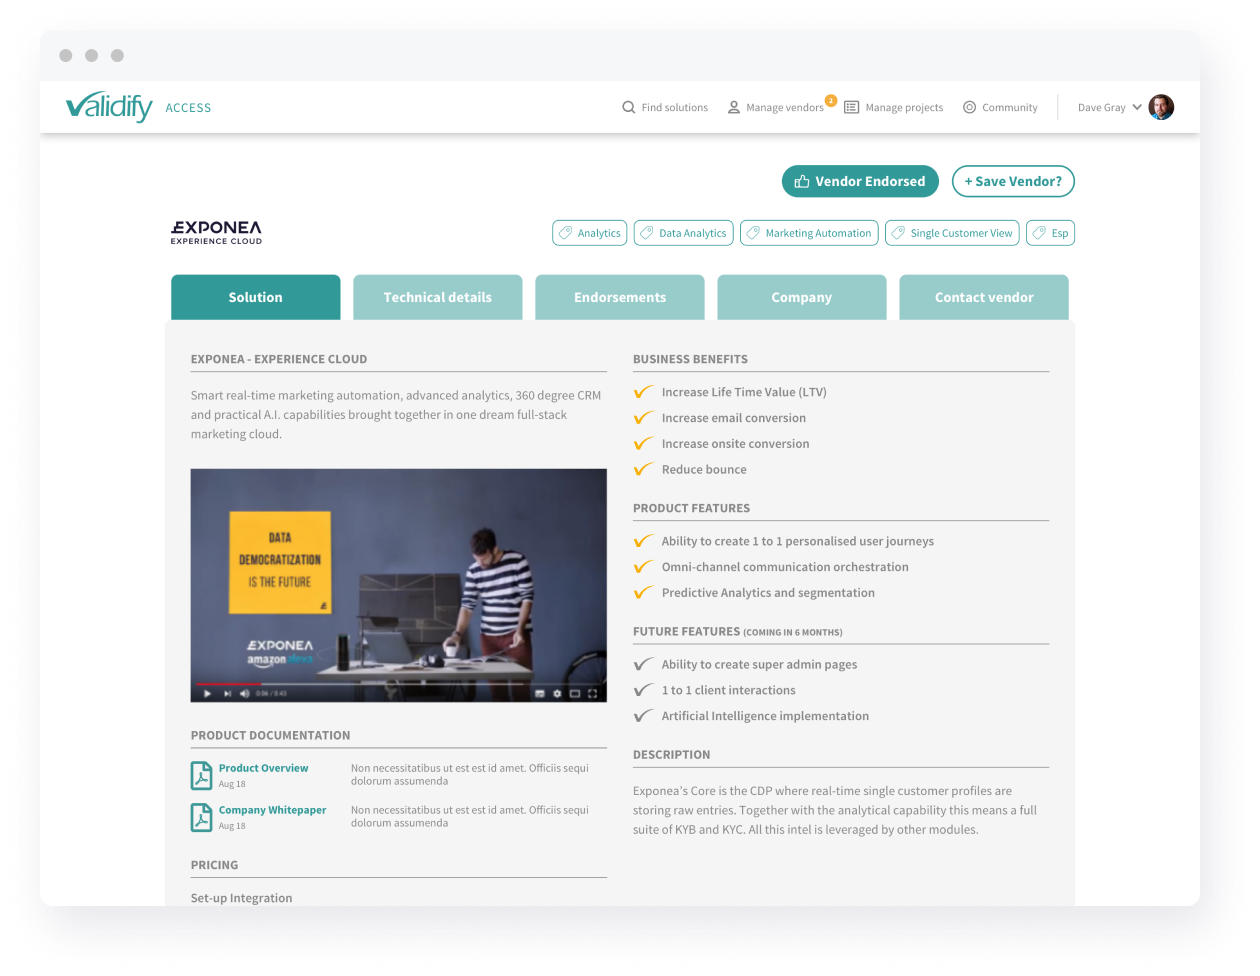This screenshot has height=976, width=1260.
Task: Mute the video volume
Action: 244,694
